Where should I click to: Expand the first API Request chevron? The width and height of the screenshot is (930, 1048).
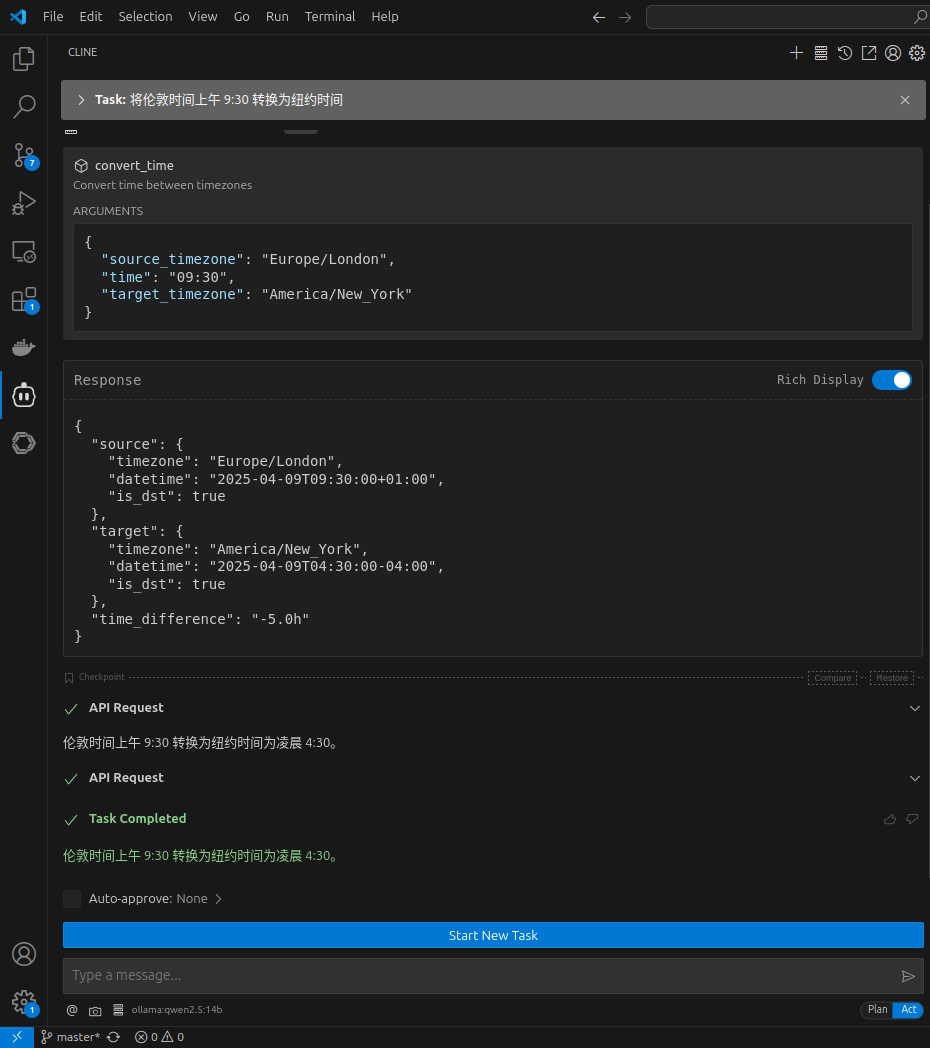click(x=915, y=708)
